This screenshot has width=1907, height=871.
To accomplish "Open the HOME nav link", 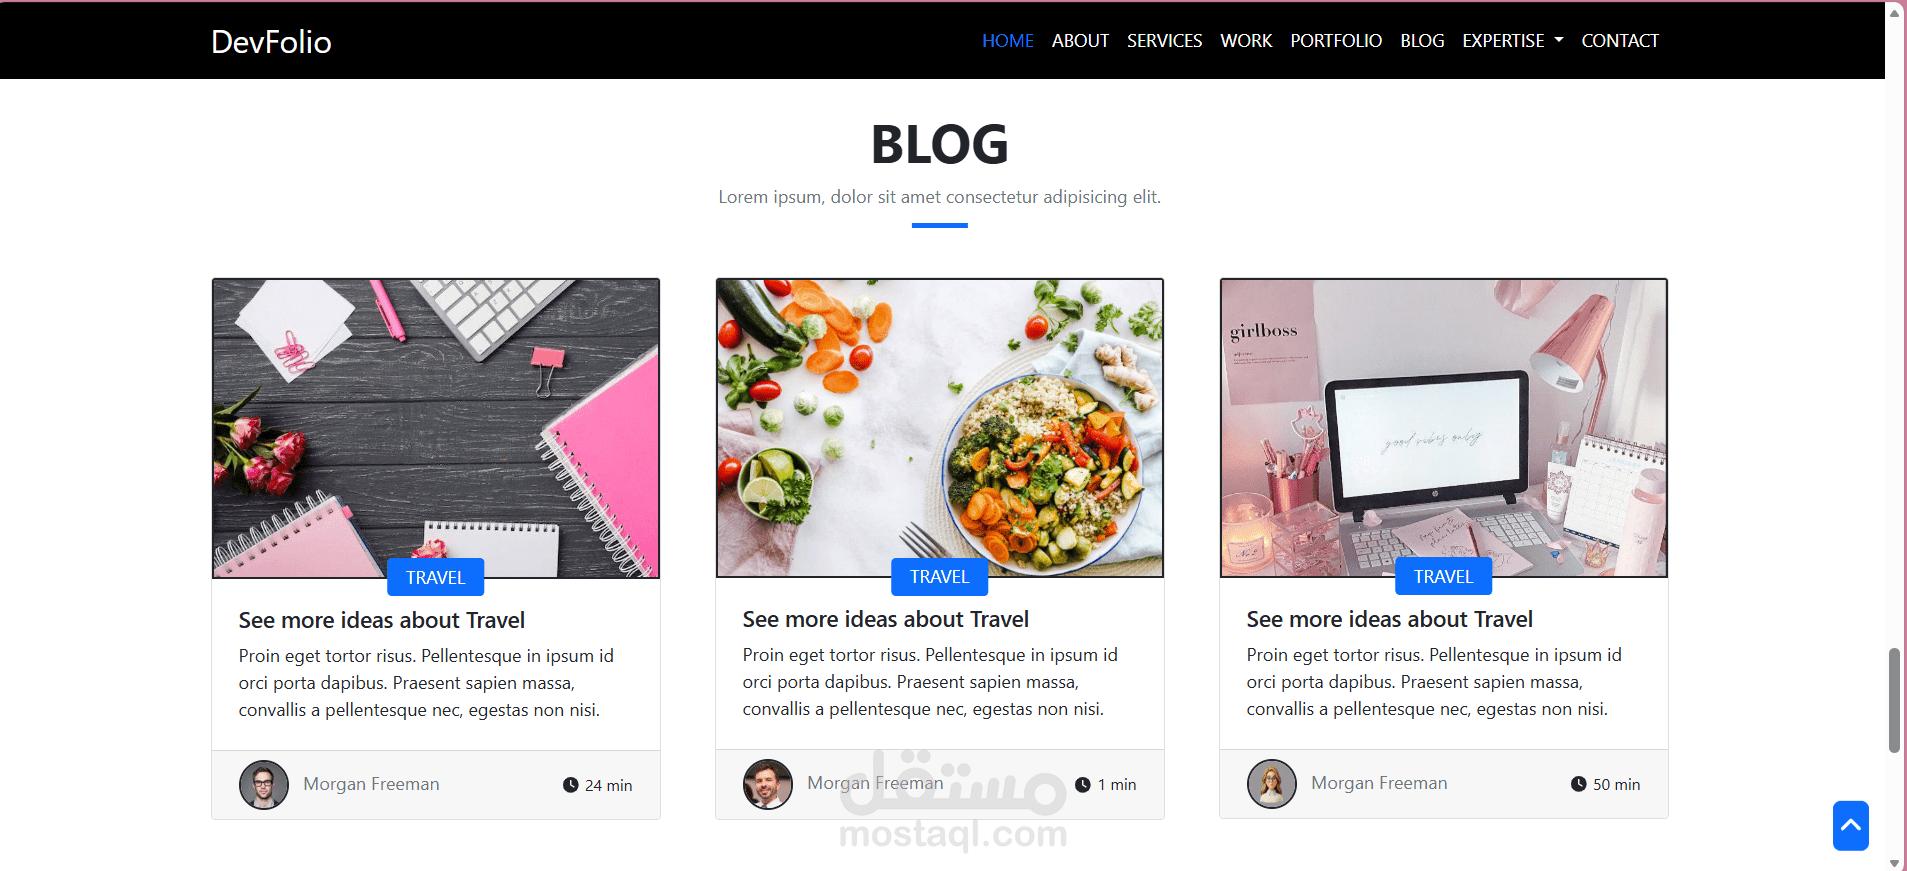I will point(1007,41).
